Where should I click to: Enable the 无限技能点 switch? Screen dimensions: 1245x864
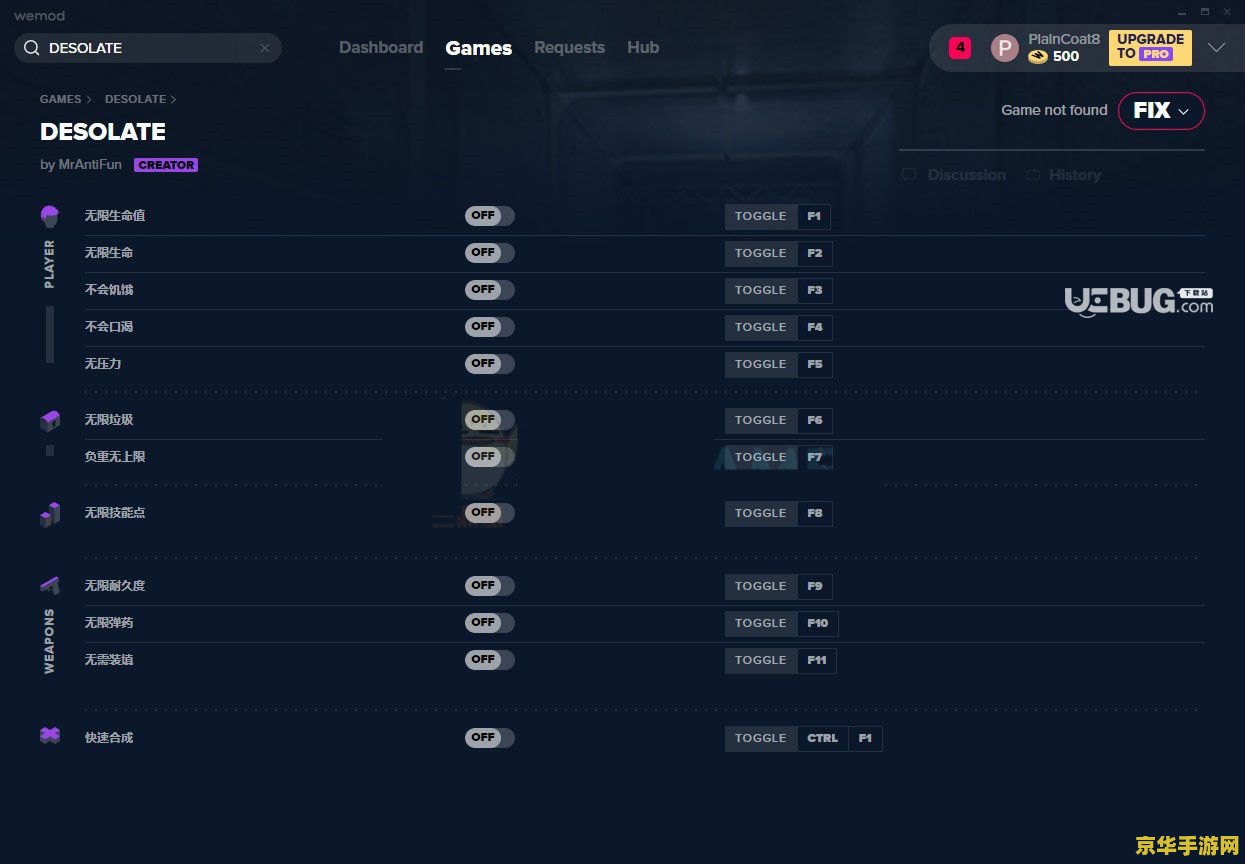pos(490,513)
